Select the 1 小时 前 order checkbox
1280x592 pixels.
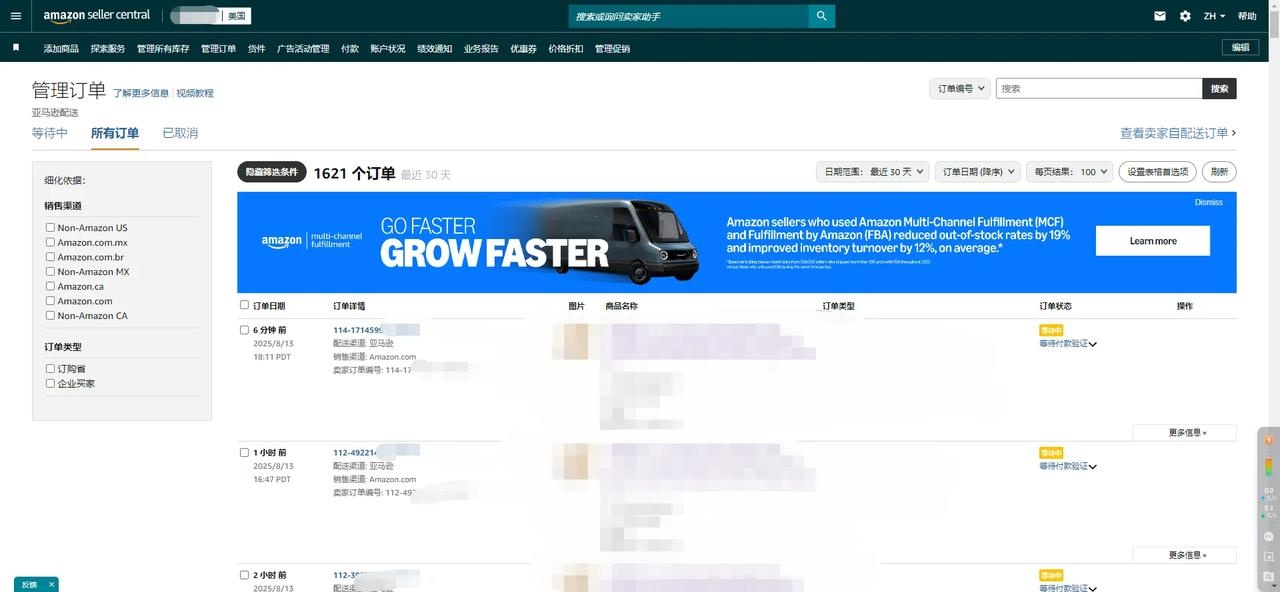coord(244,452)
